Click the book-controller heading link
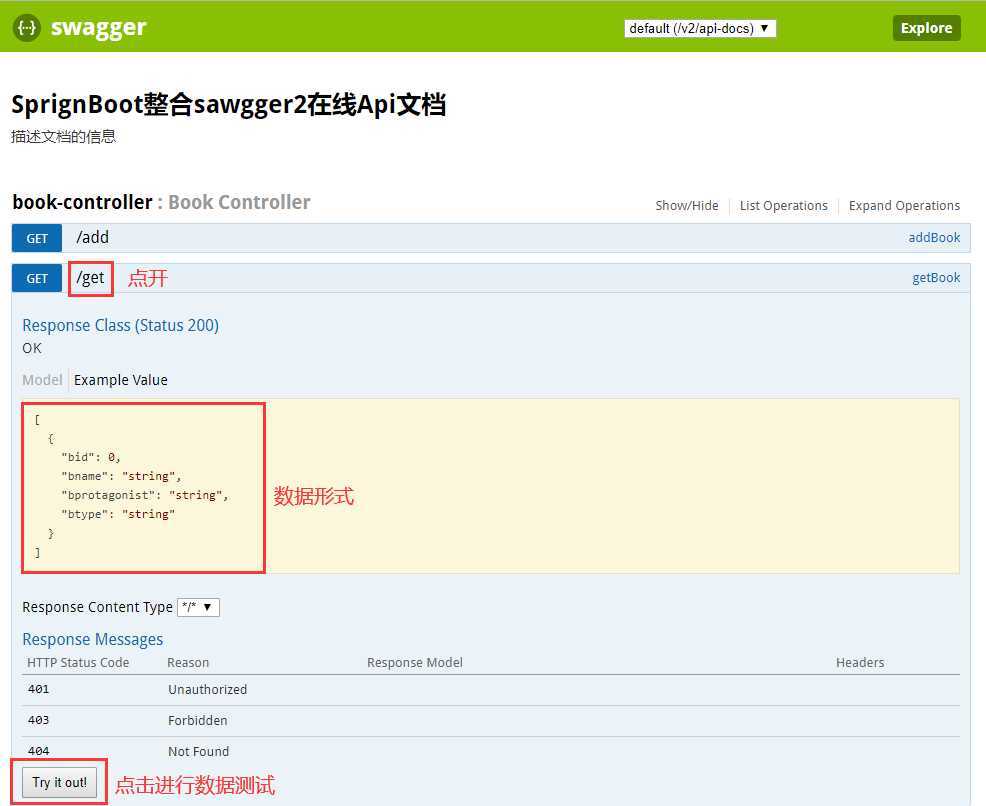The image size is (986, 806). [x=82, y=202]
